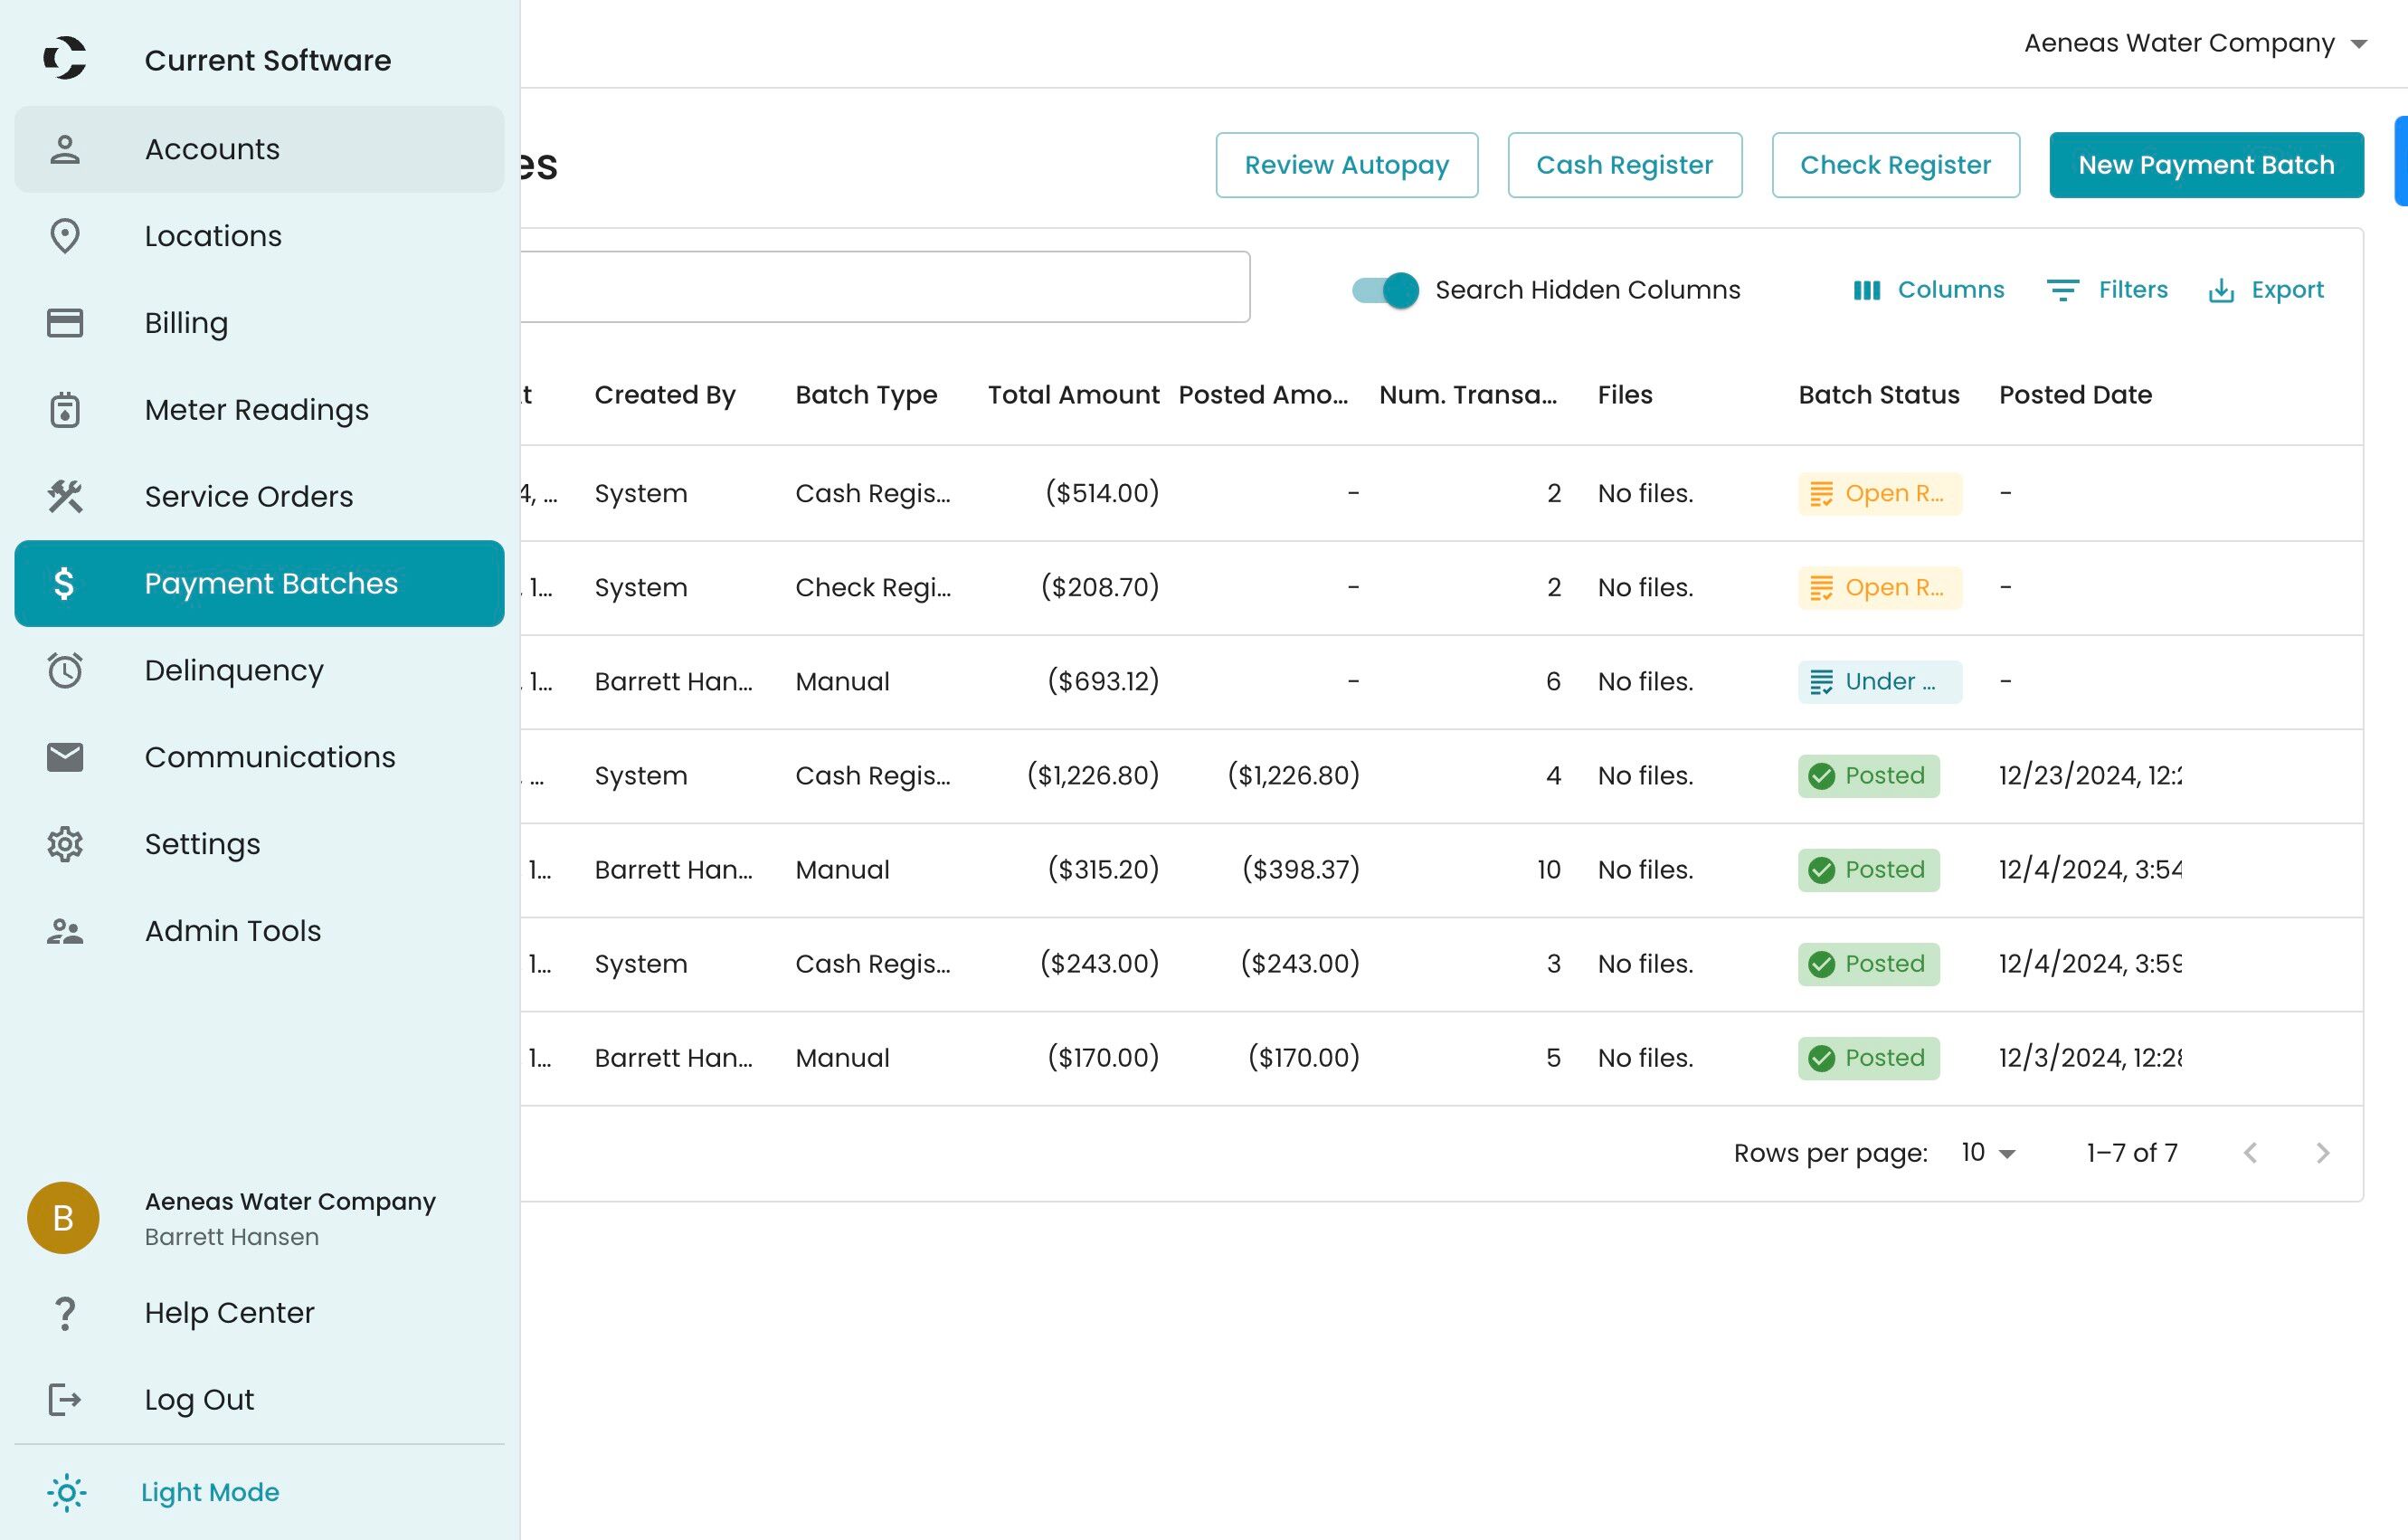Click the Service Orders tools icon

pos(65,497)
